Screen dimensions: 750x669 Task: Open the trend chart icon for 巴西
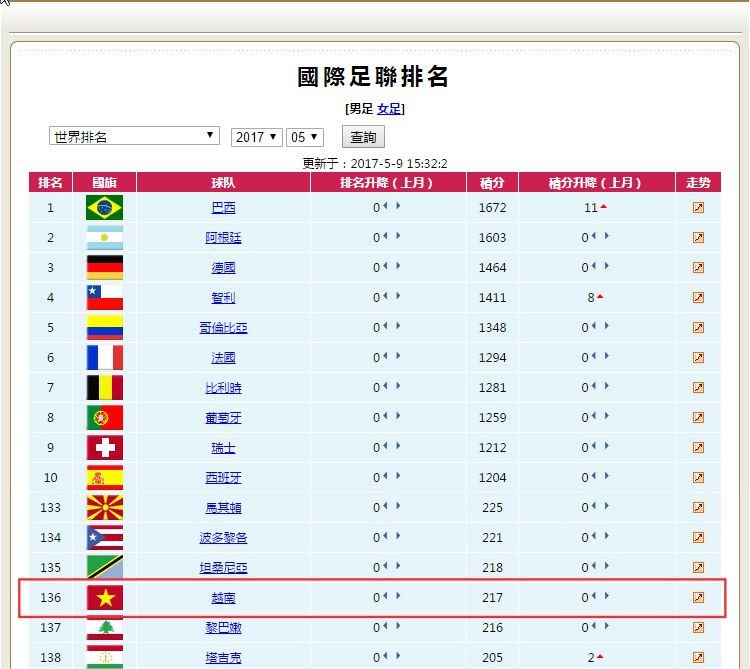698,208
